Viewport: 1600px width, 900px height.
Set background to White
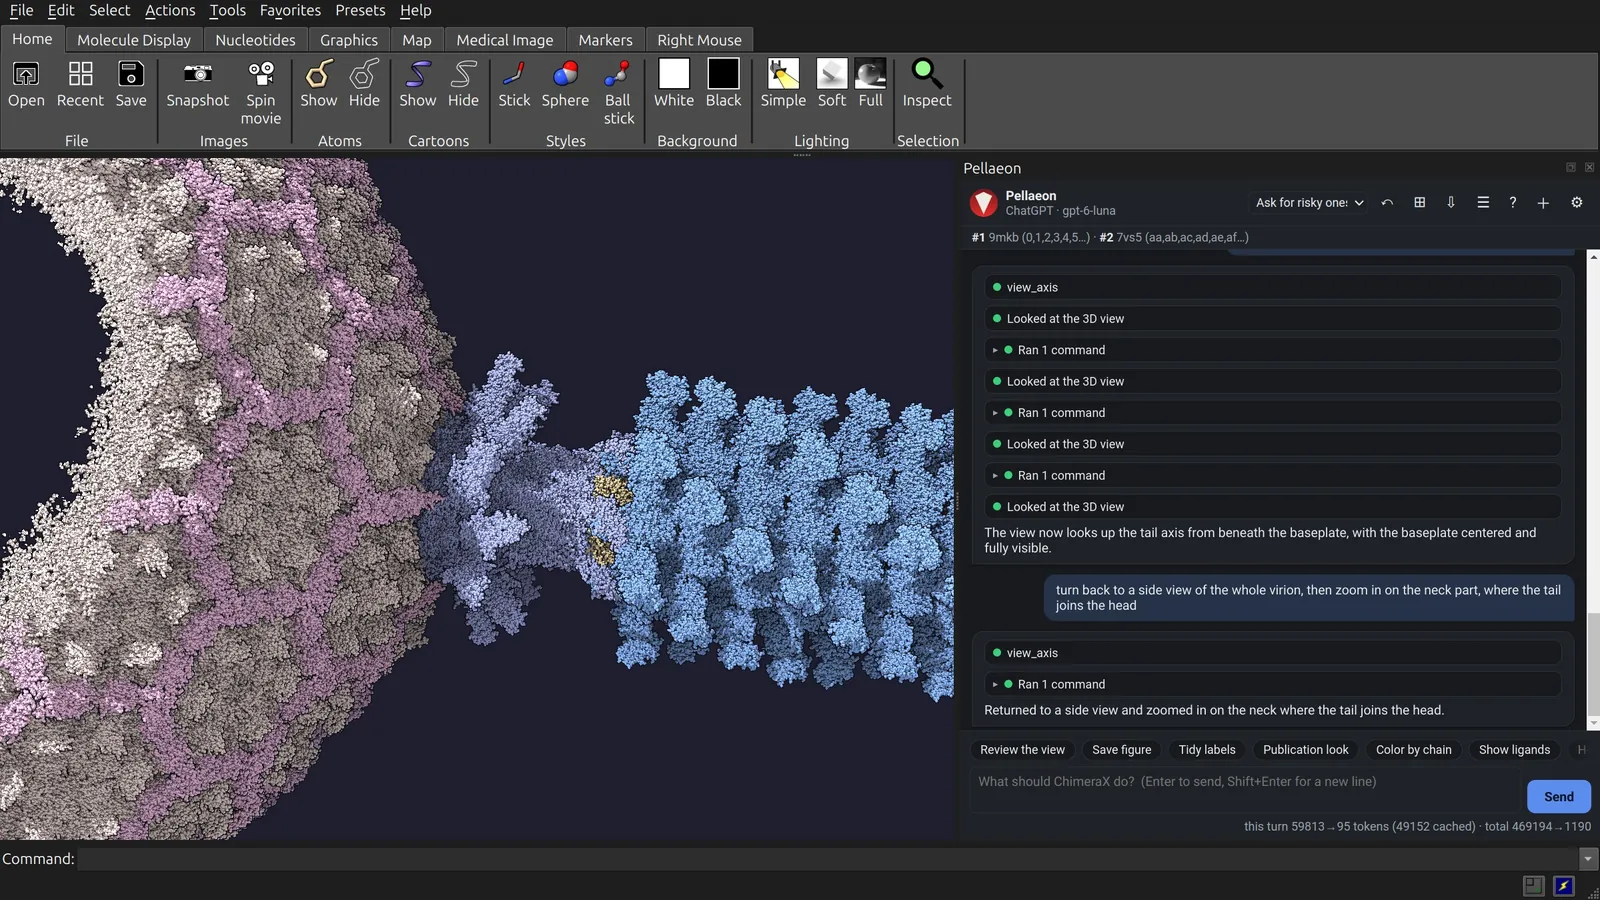[674, 84]
